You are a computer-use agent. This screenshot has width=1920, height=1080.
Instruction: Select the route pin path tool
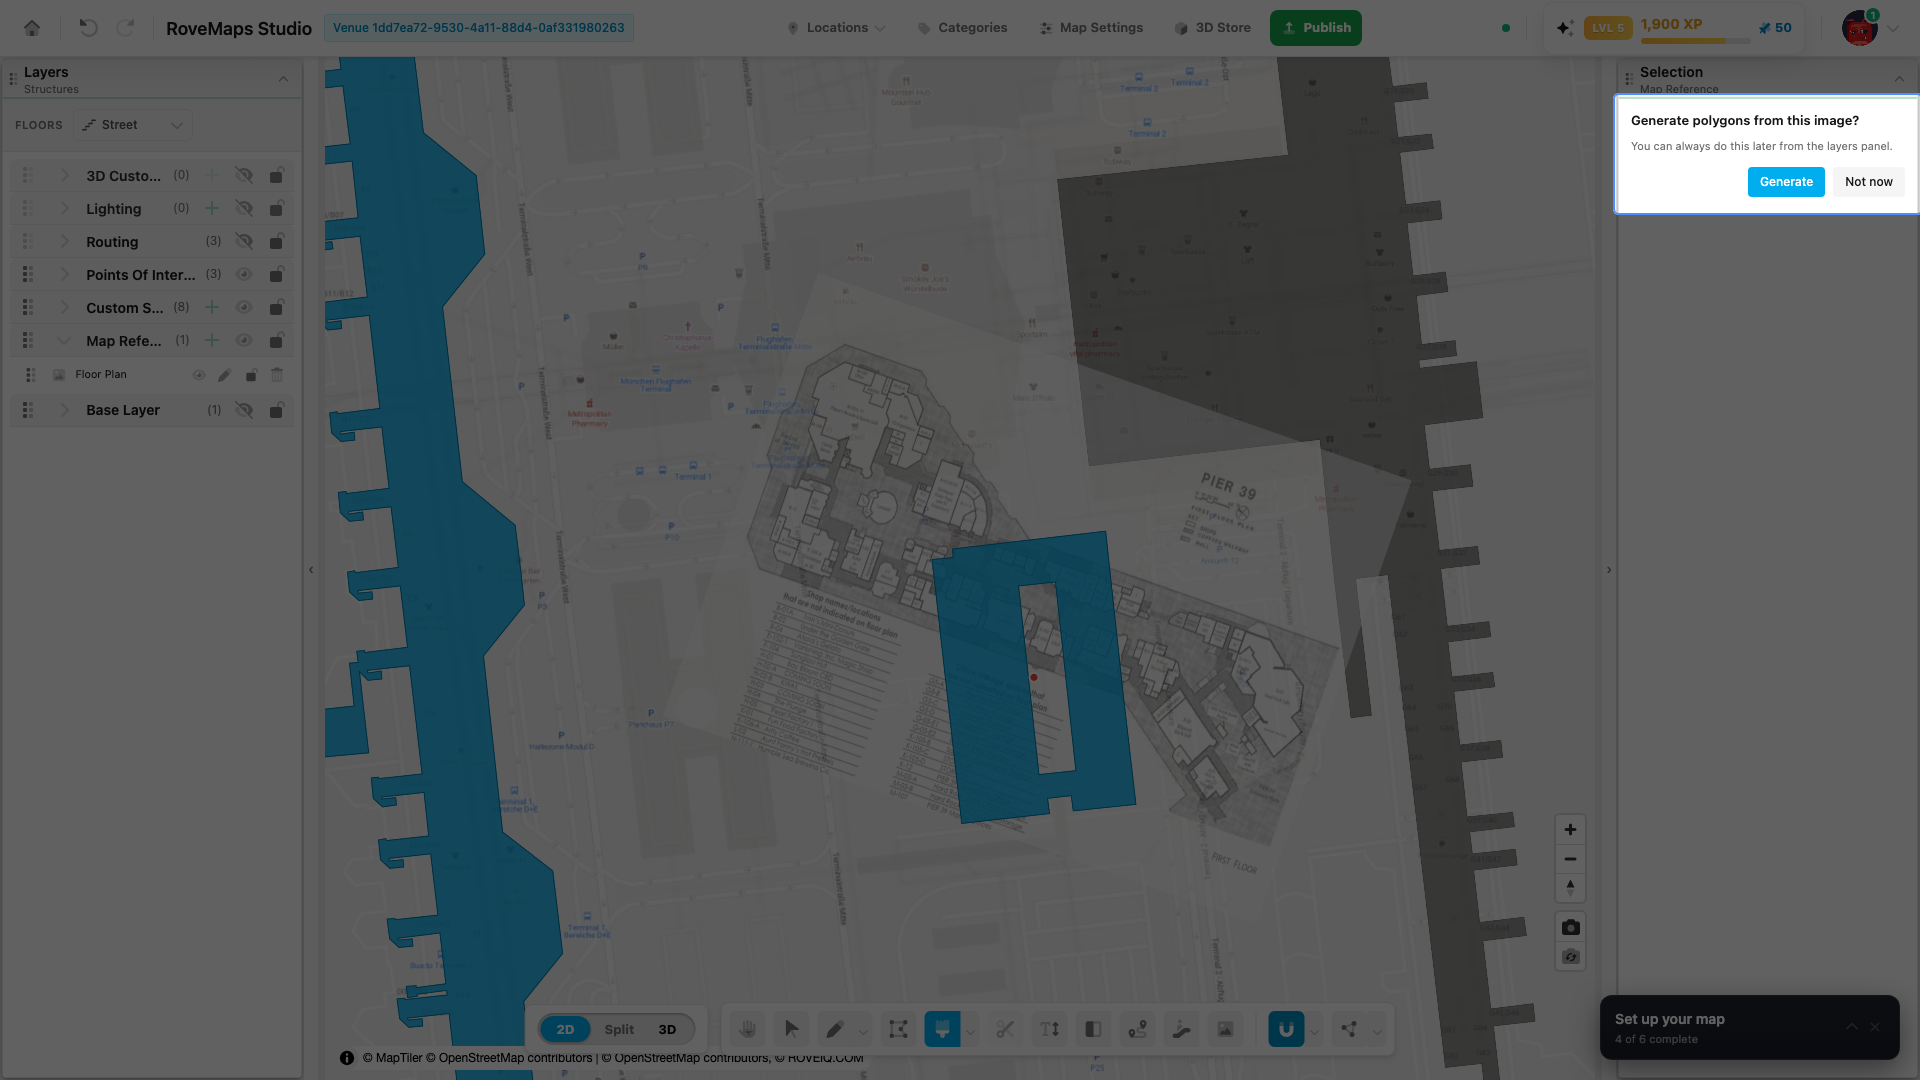[x=1137, y=1029]
